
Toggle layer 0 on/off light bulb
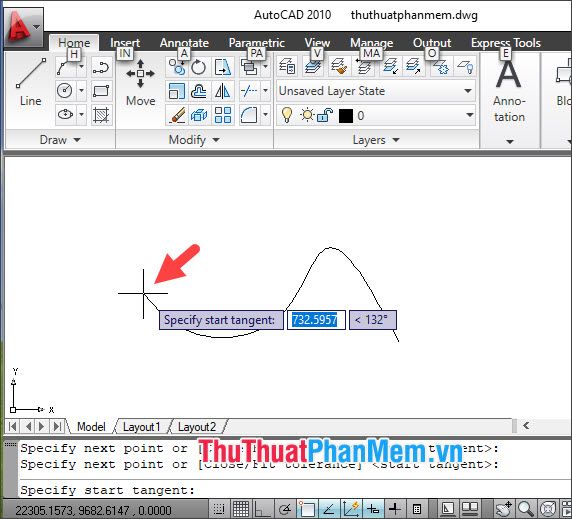coord(287,115)
